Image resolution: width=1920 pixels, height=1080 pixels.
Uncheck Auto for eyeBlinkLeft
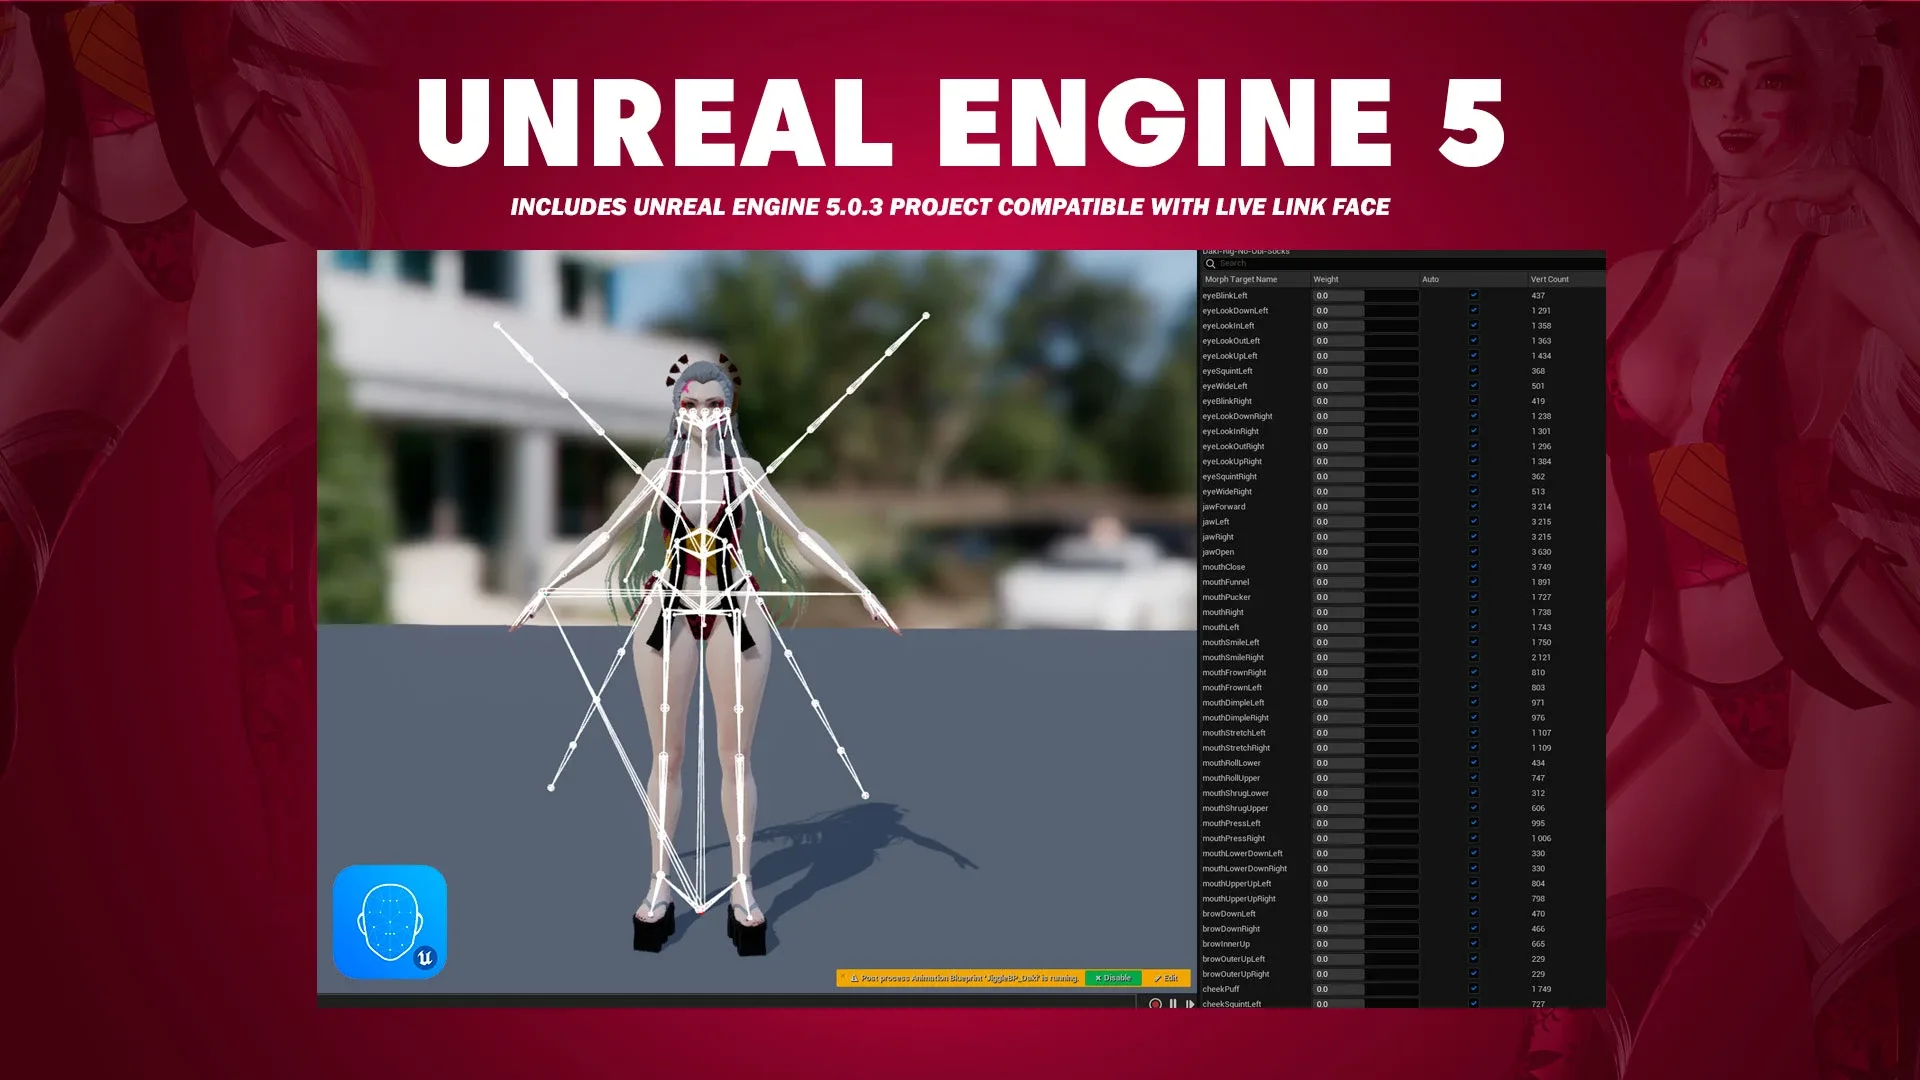[x=1473, y=295]
